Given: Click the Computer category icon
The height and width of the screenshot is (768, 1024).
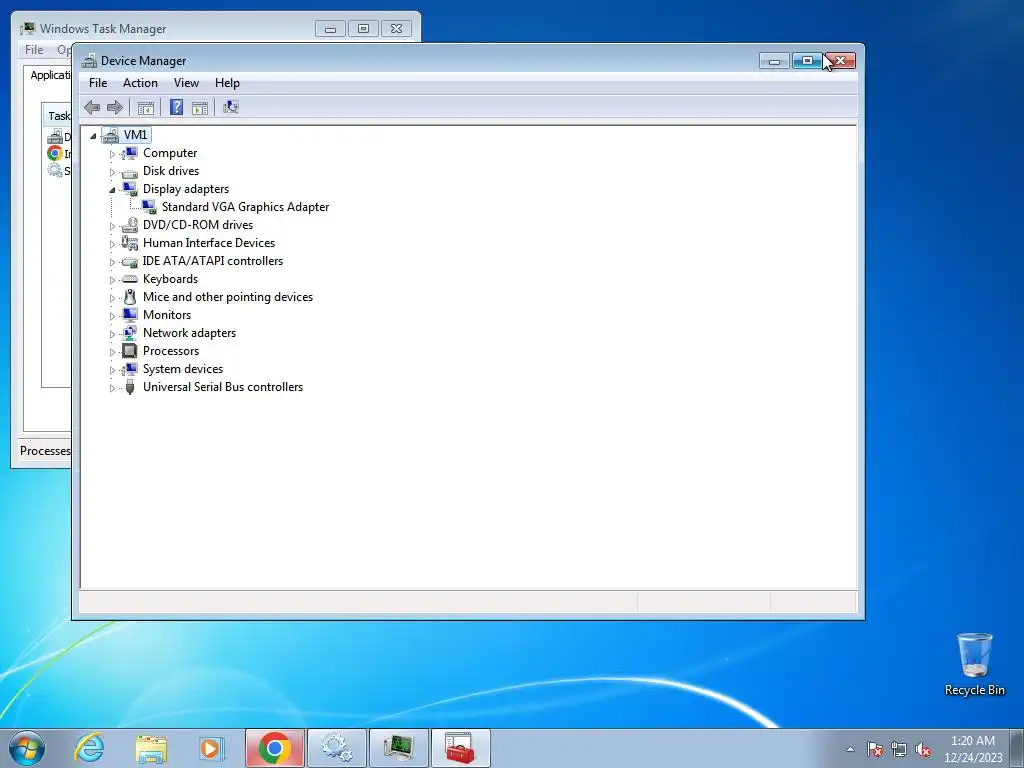Looking at the screenshot, I should (129, 153).
